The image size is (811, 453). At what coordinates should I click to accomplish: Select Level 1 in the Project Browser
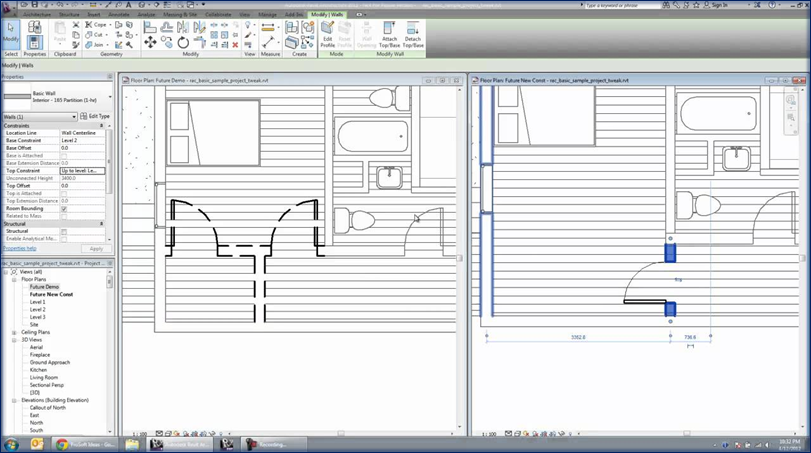tap(37, 302)
